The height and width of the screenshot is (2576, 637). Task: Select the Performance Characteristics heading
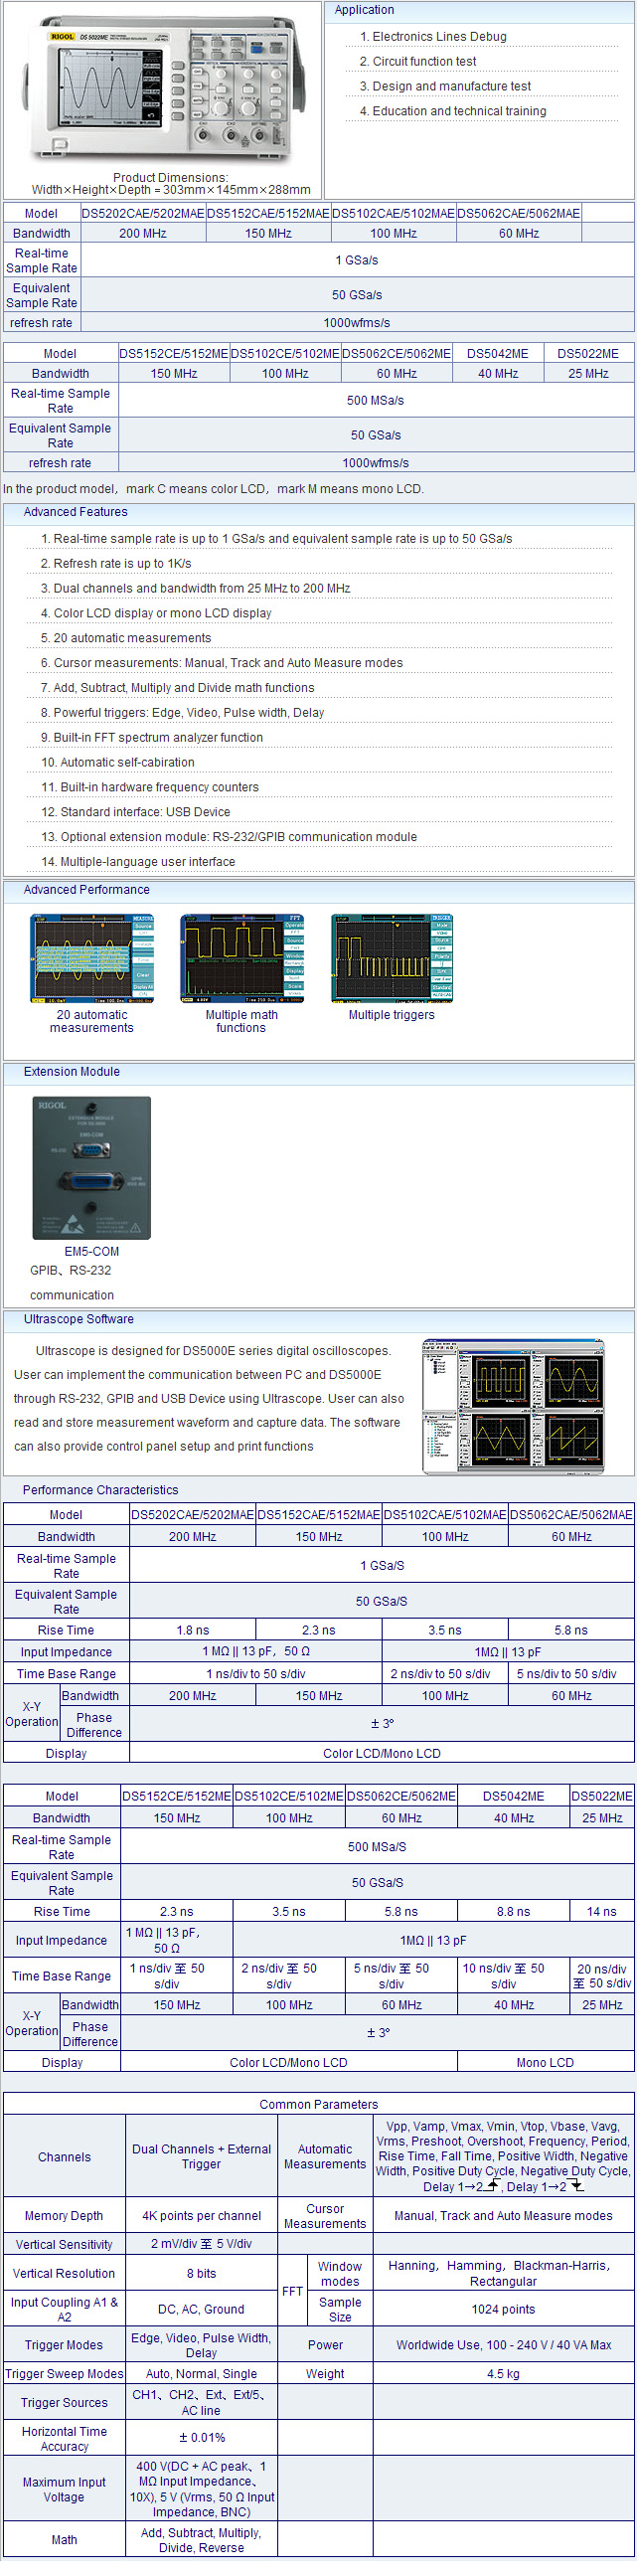click(x=100, y=1490)
